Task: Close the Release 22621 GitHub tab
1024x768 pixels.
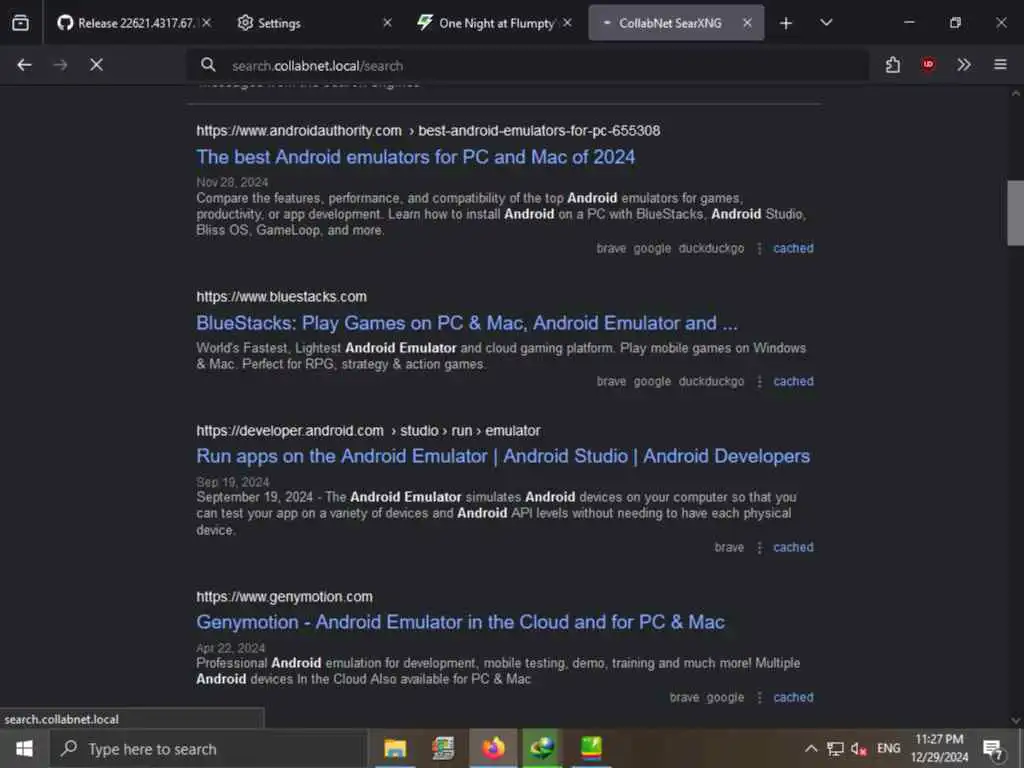Action: click(206, 23)
